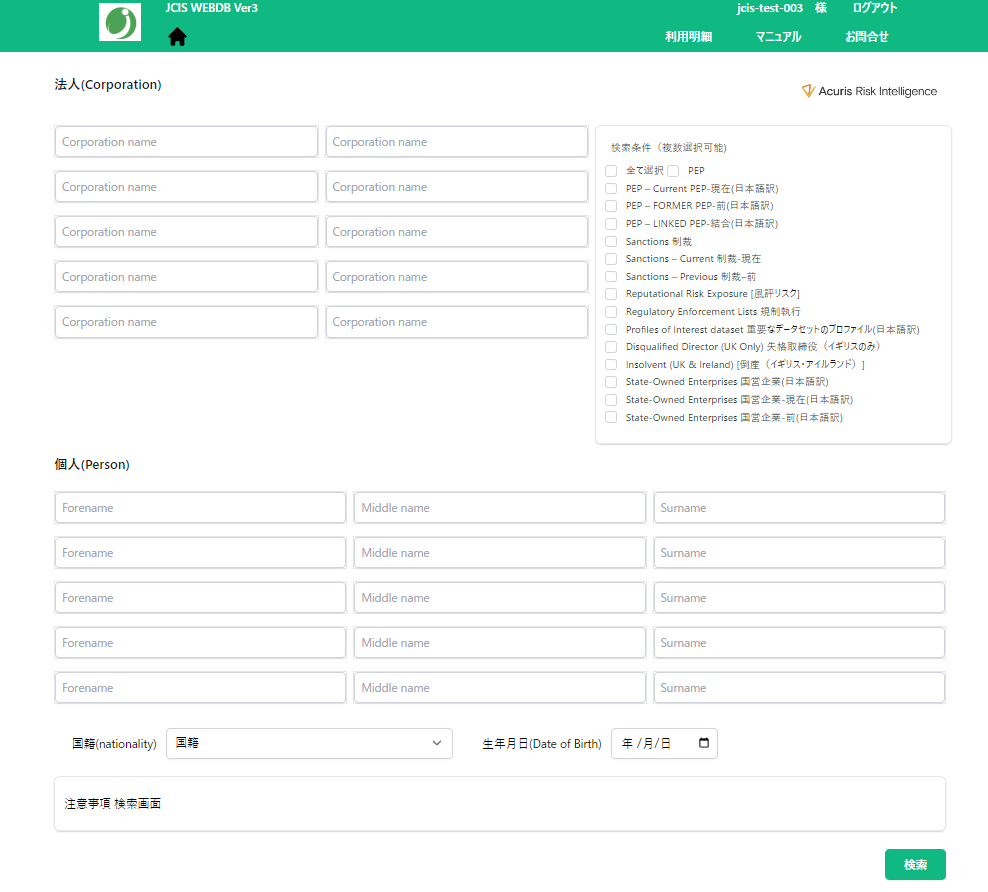Tick the PEP checkbox next to 全て選択
The height and width of the screenshot is (892, 988).
673,171
